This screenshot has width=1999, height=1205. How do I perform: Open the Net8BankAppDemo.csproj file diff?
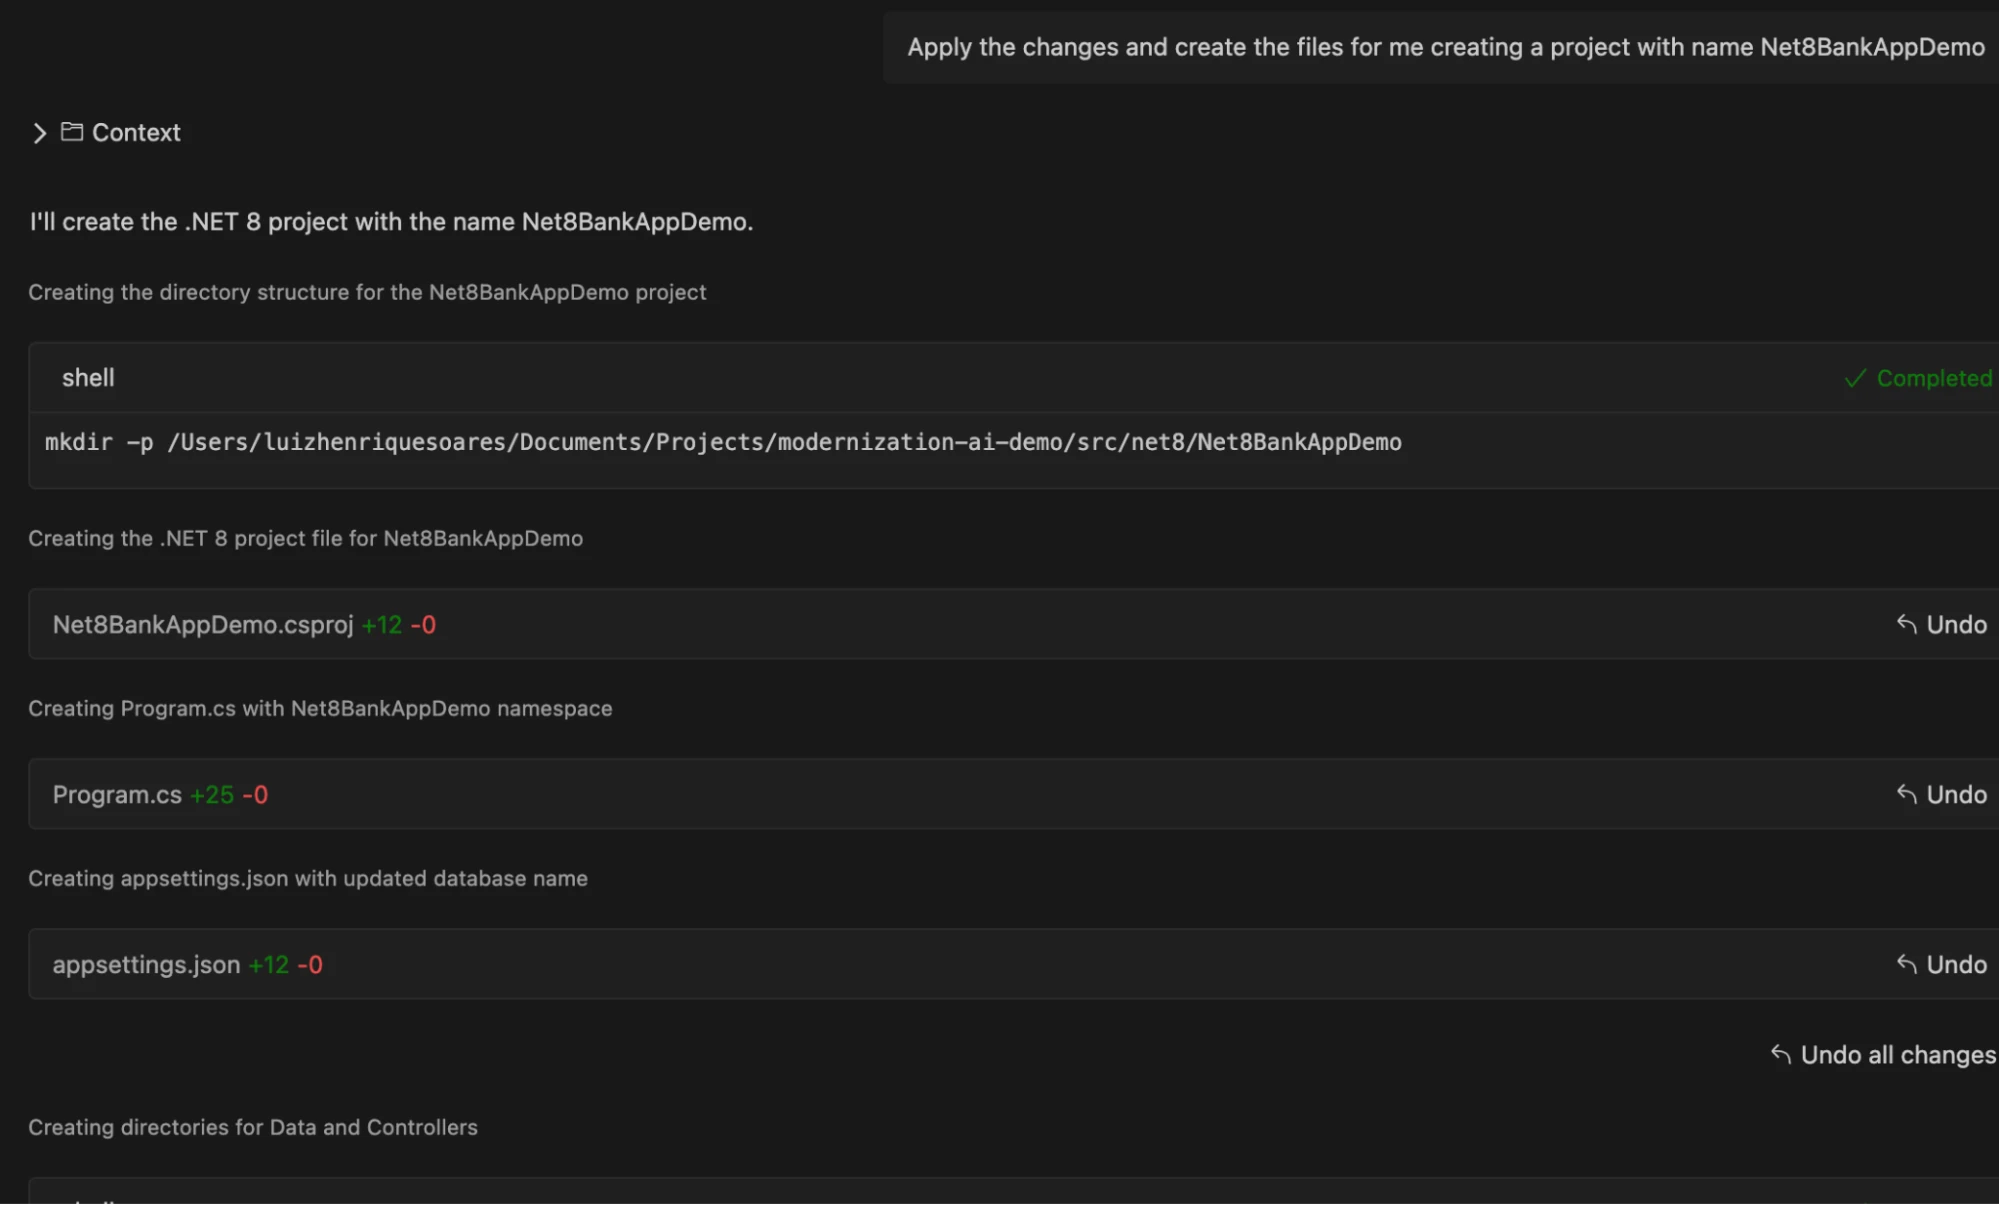(203, 625)
